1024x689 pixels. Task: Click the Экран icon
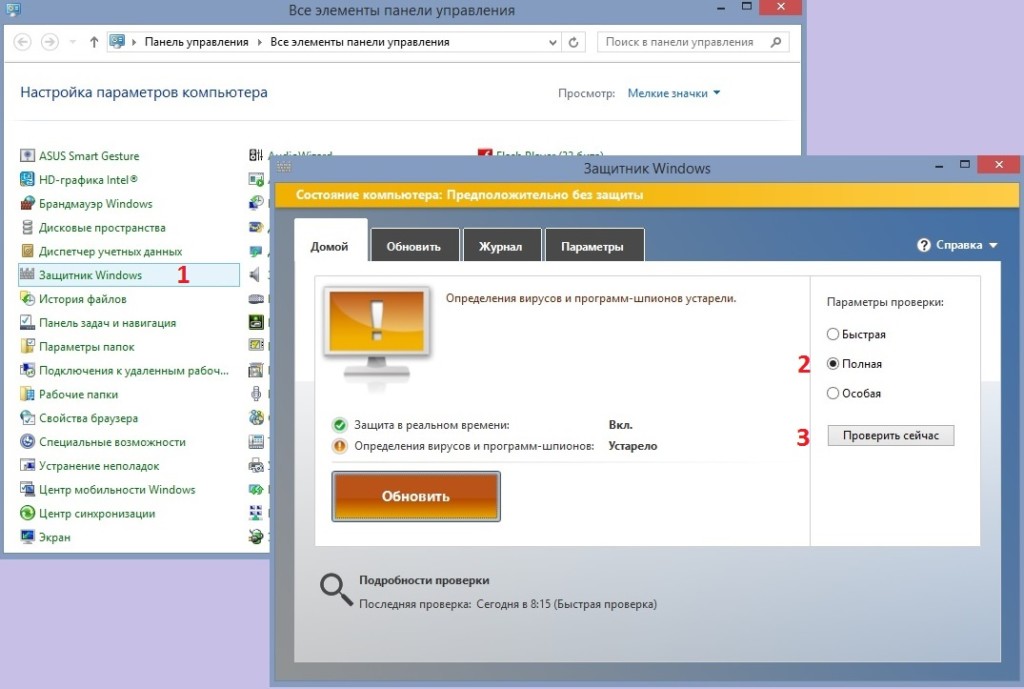27,537
